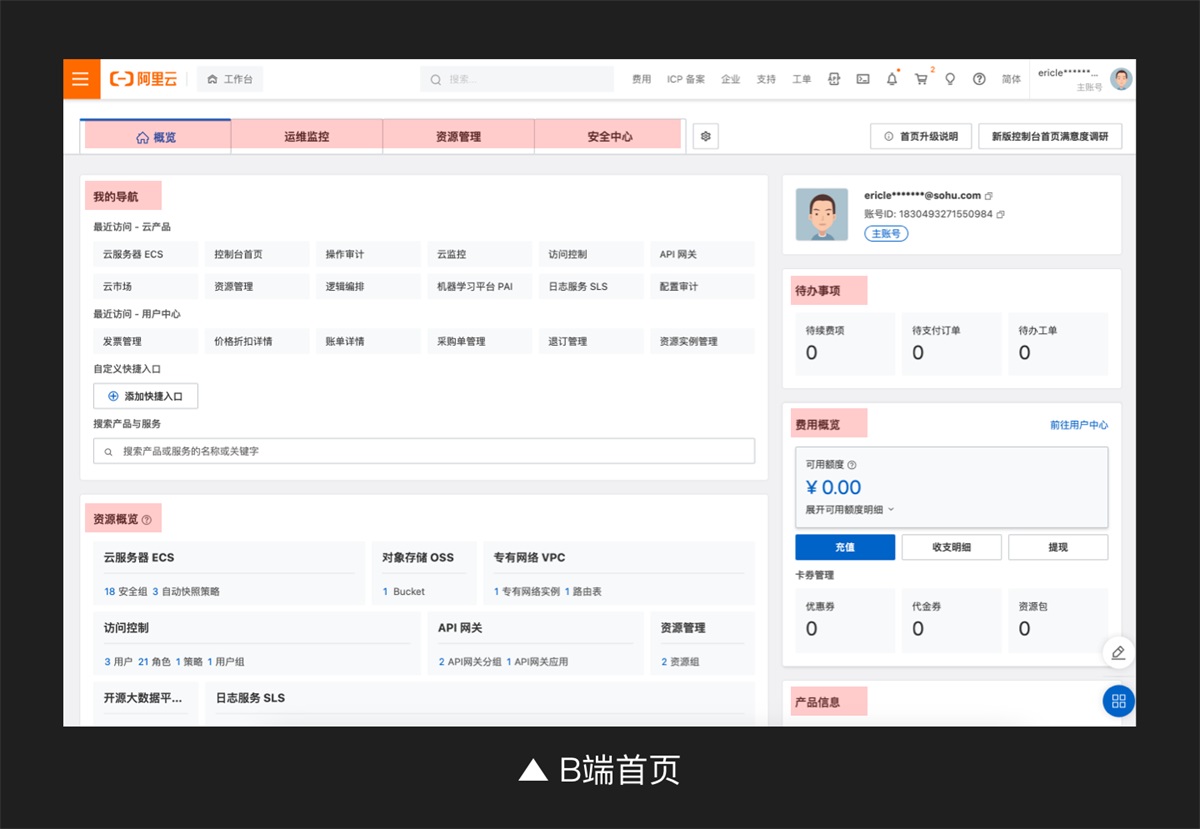The height and width of the screenshot is (829, 1200).
Task: Open 云市场 shortcut
Action: 147,286
